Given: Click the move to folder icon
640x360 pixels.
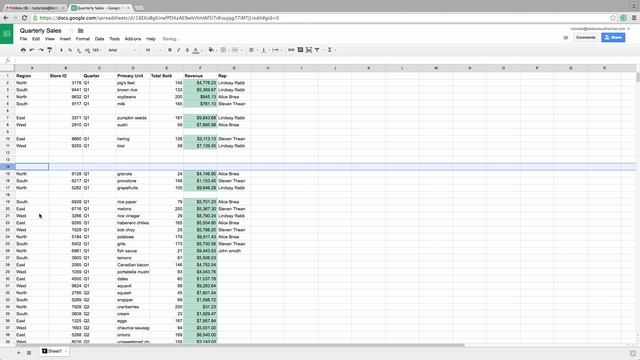Looking at the screenshot, I should point(80,31).
